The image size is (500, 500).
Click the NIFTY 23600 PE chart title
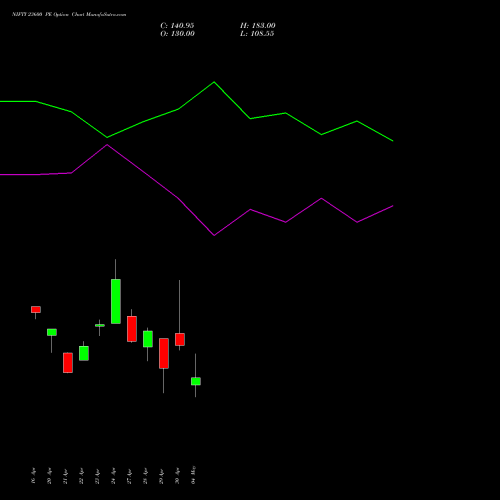69,15
